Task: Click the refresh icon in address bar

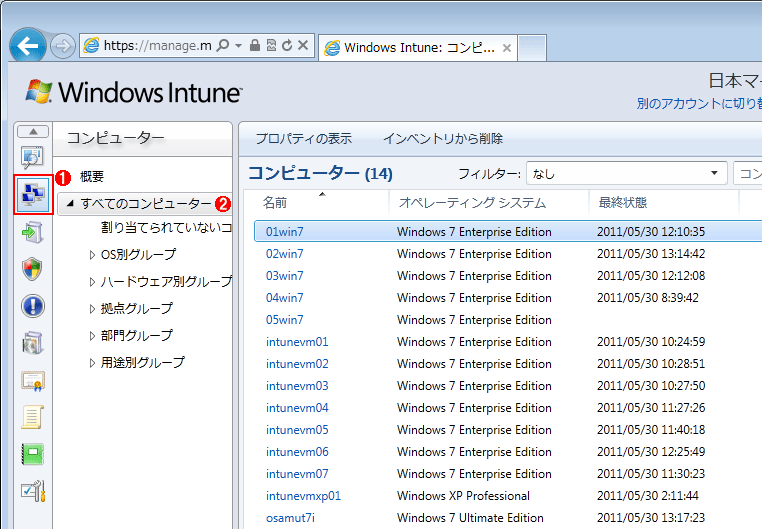Action: point(287,46)
